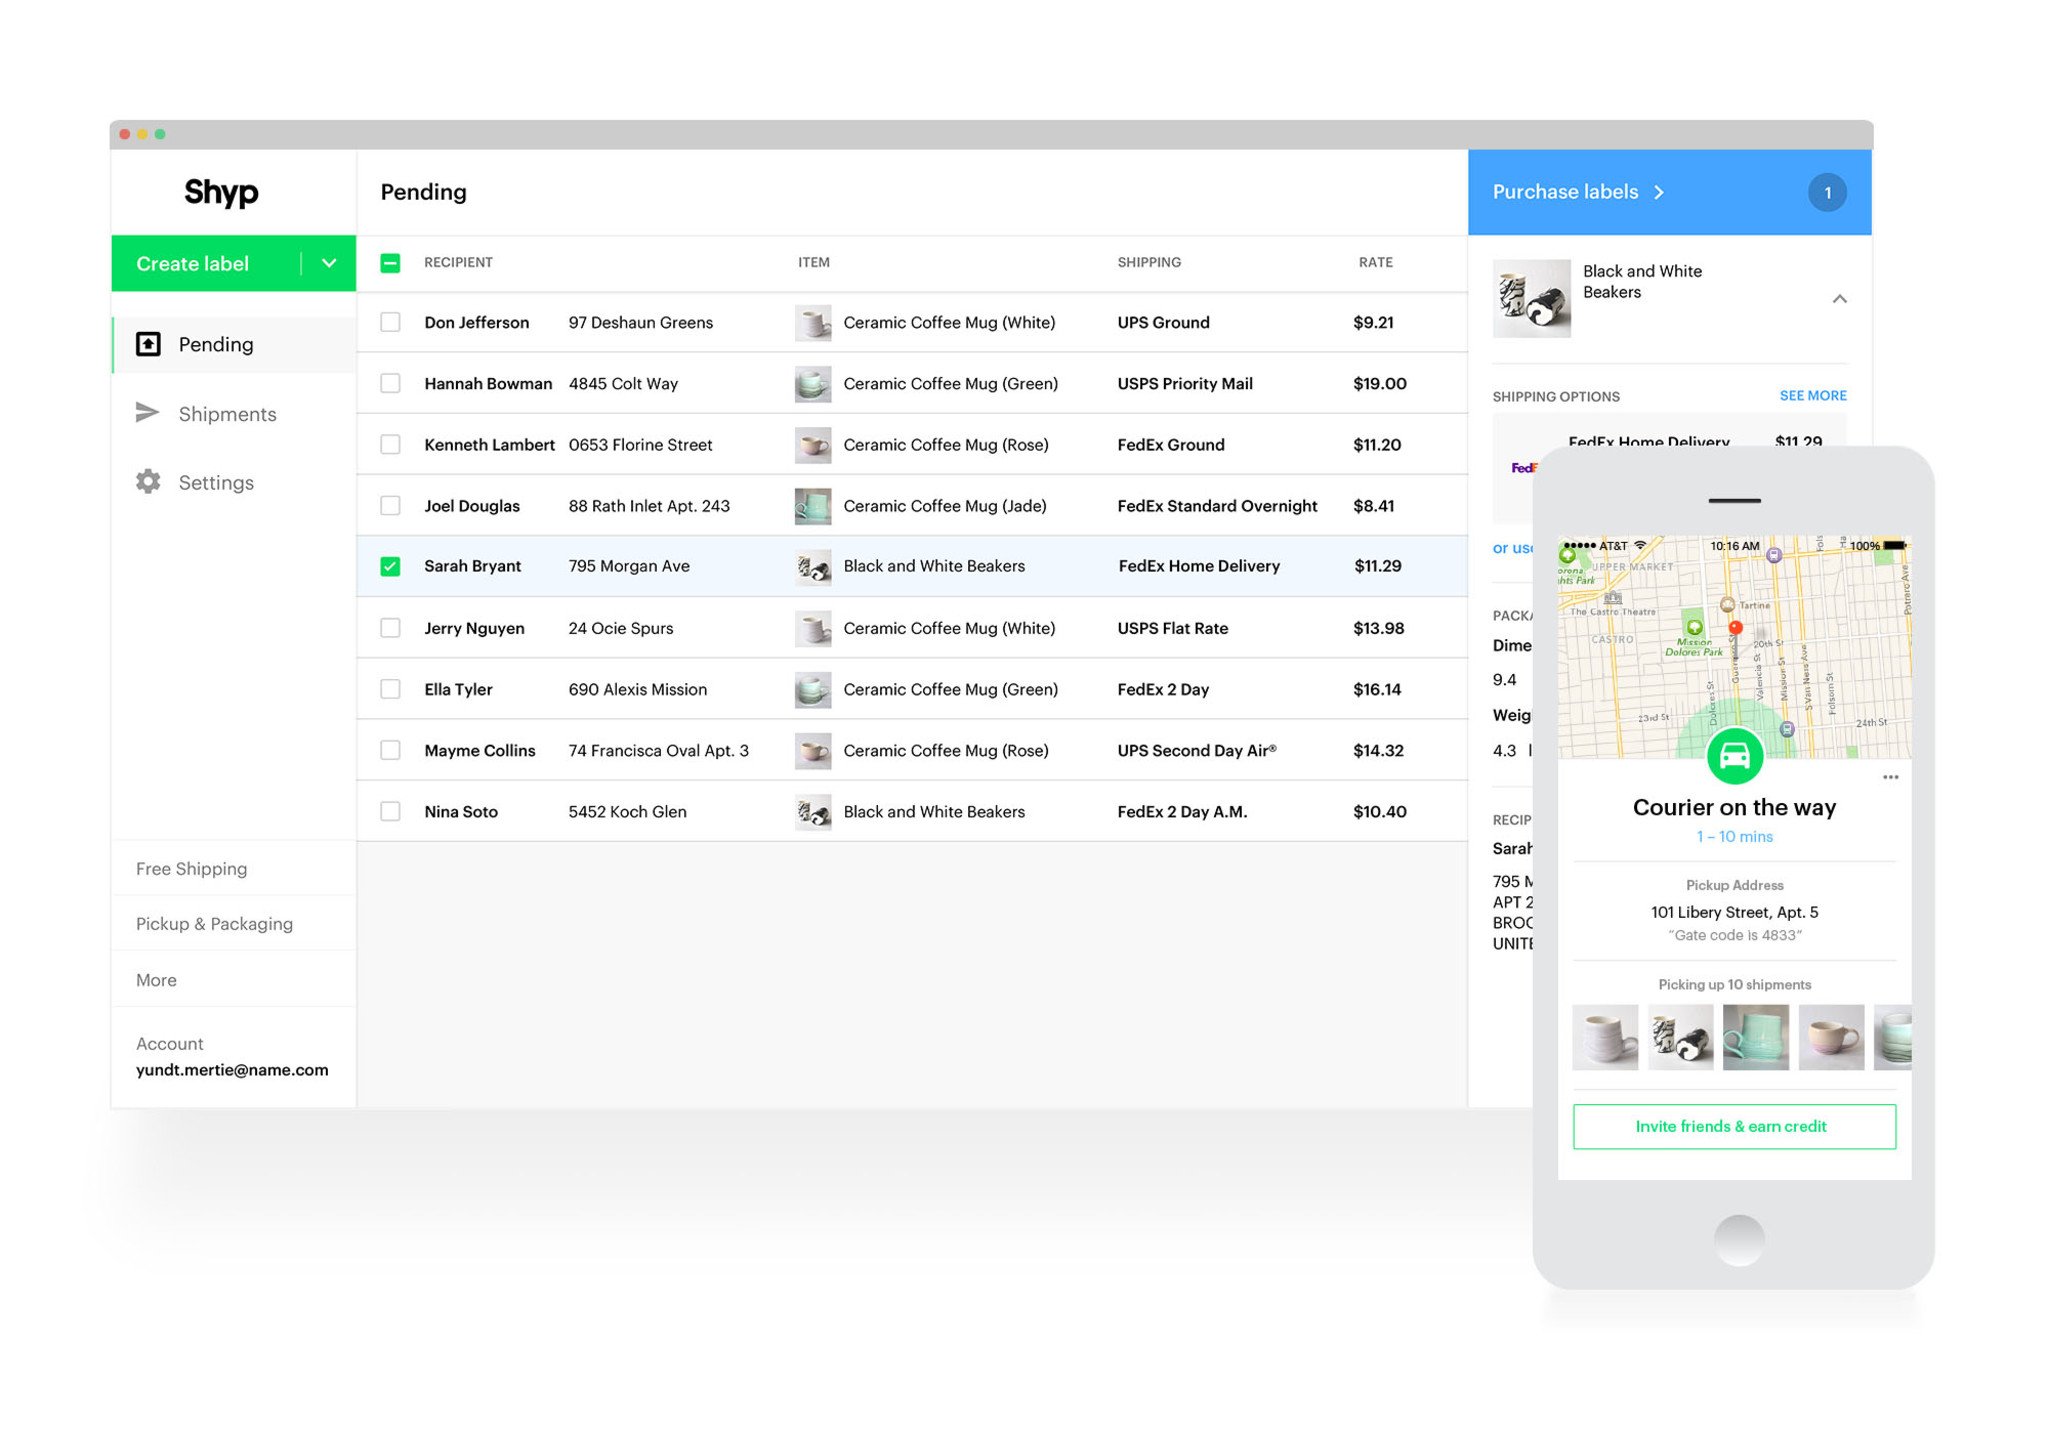Click Kenneth Lambert's rose mug thumbnail
Viewport: 2048px width, 1434px height.
click(x=813, y=445)
